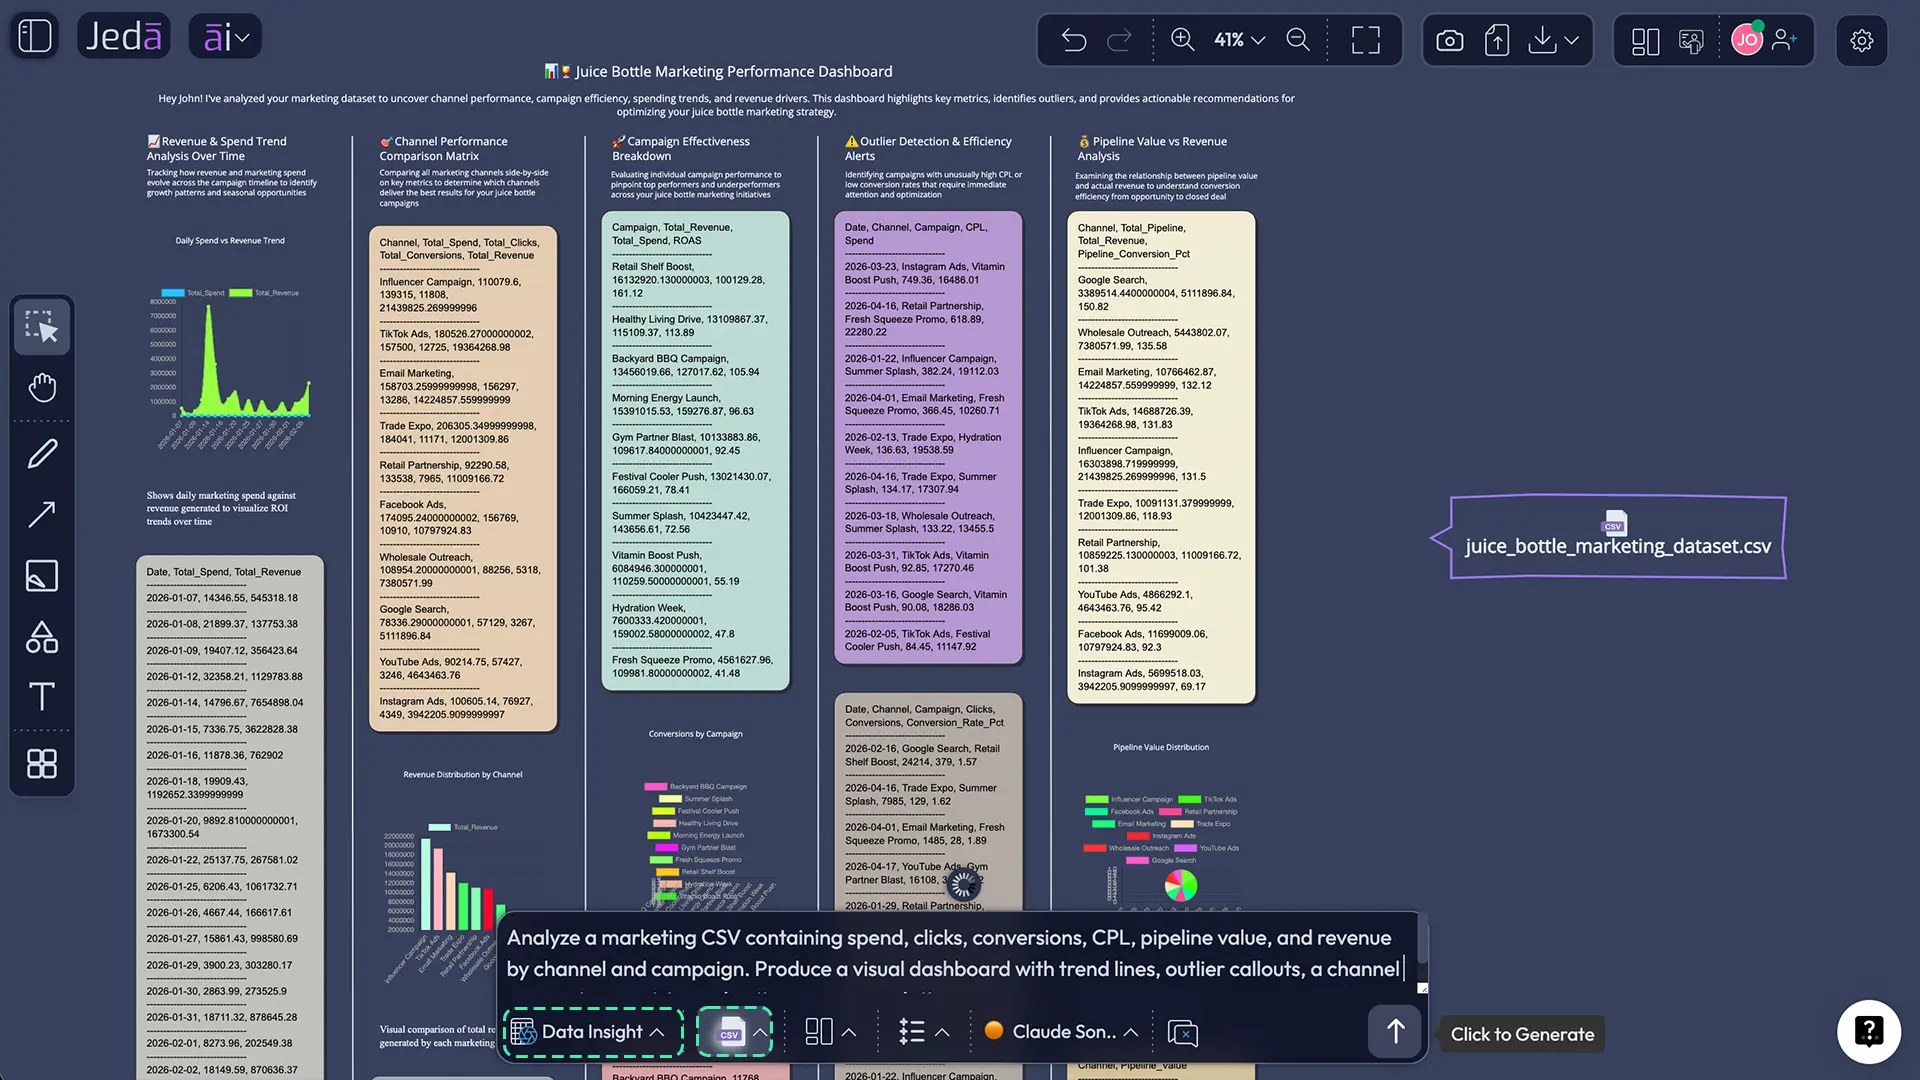Expand the Data Insight mode selector
This screenshot has width=1920, height=1080.
593,1032
